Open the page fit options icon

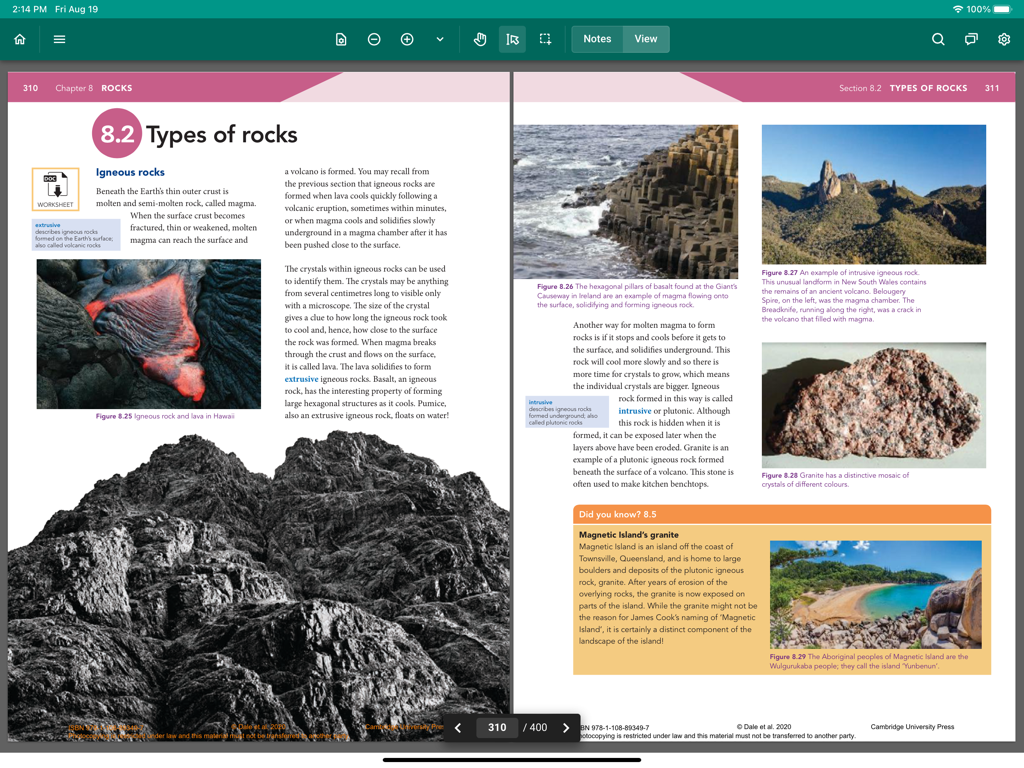click(340, 39)
